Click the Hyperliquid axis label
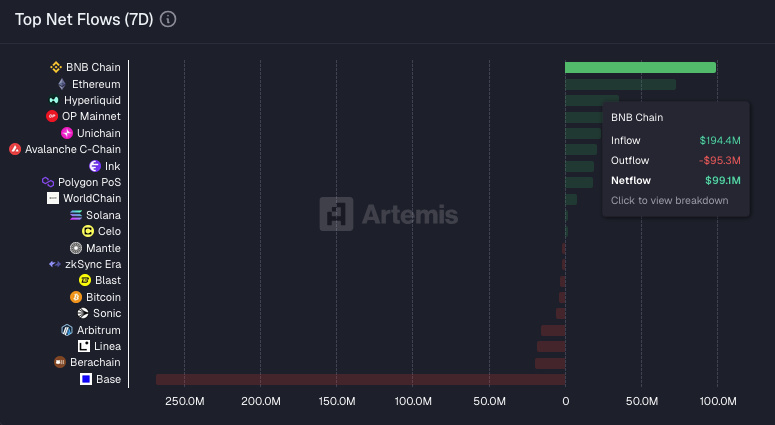This screenshot has width=775, height=425. pos(92,100)
